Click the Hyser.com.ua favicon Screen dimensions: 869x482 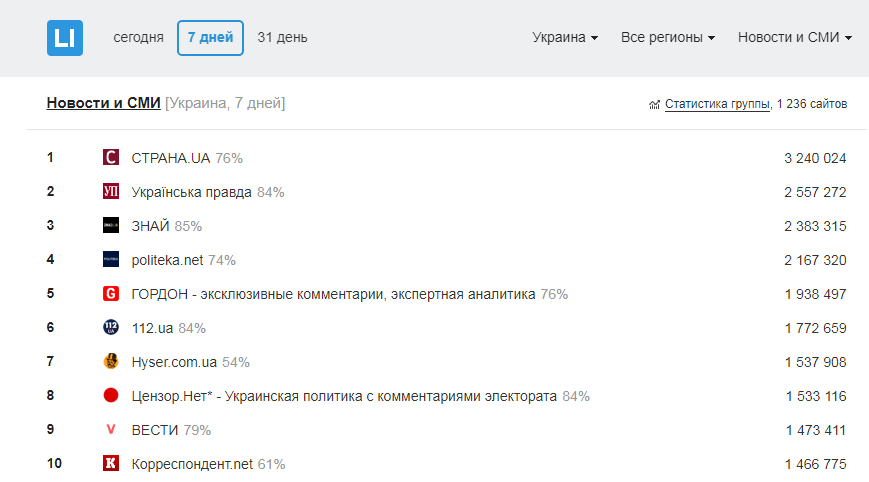point(111,362)
